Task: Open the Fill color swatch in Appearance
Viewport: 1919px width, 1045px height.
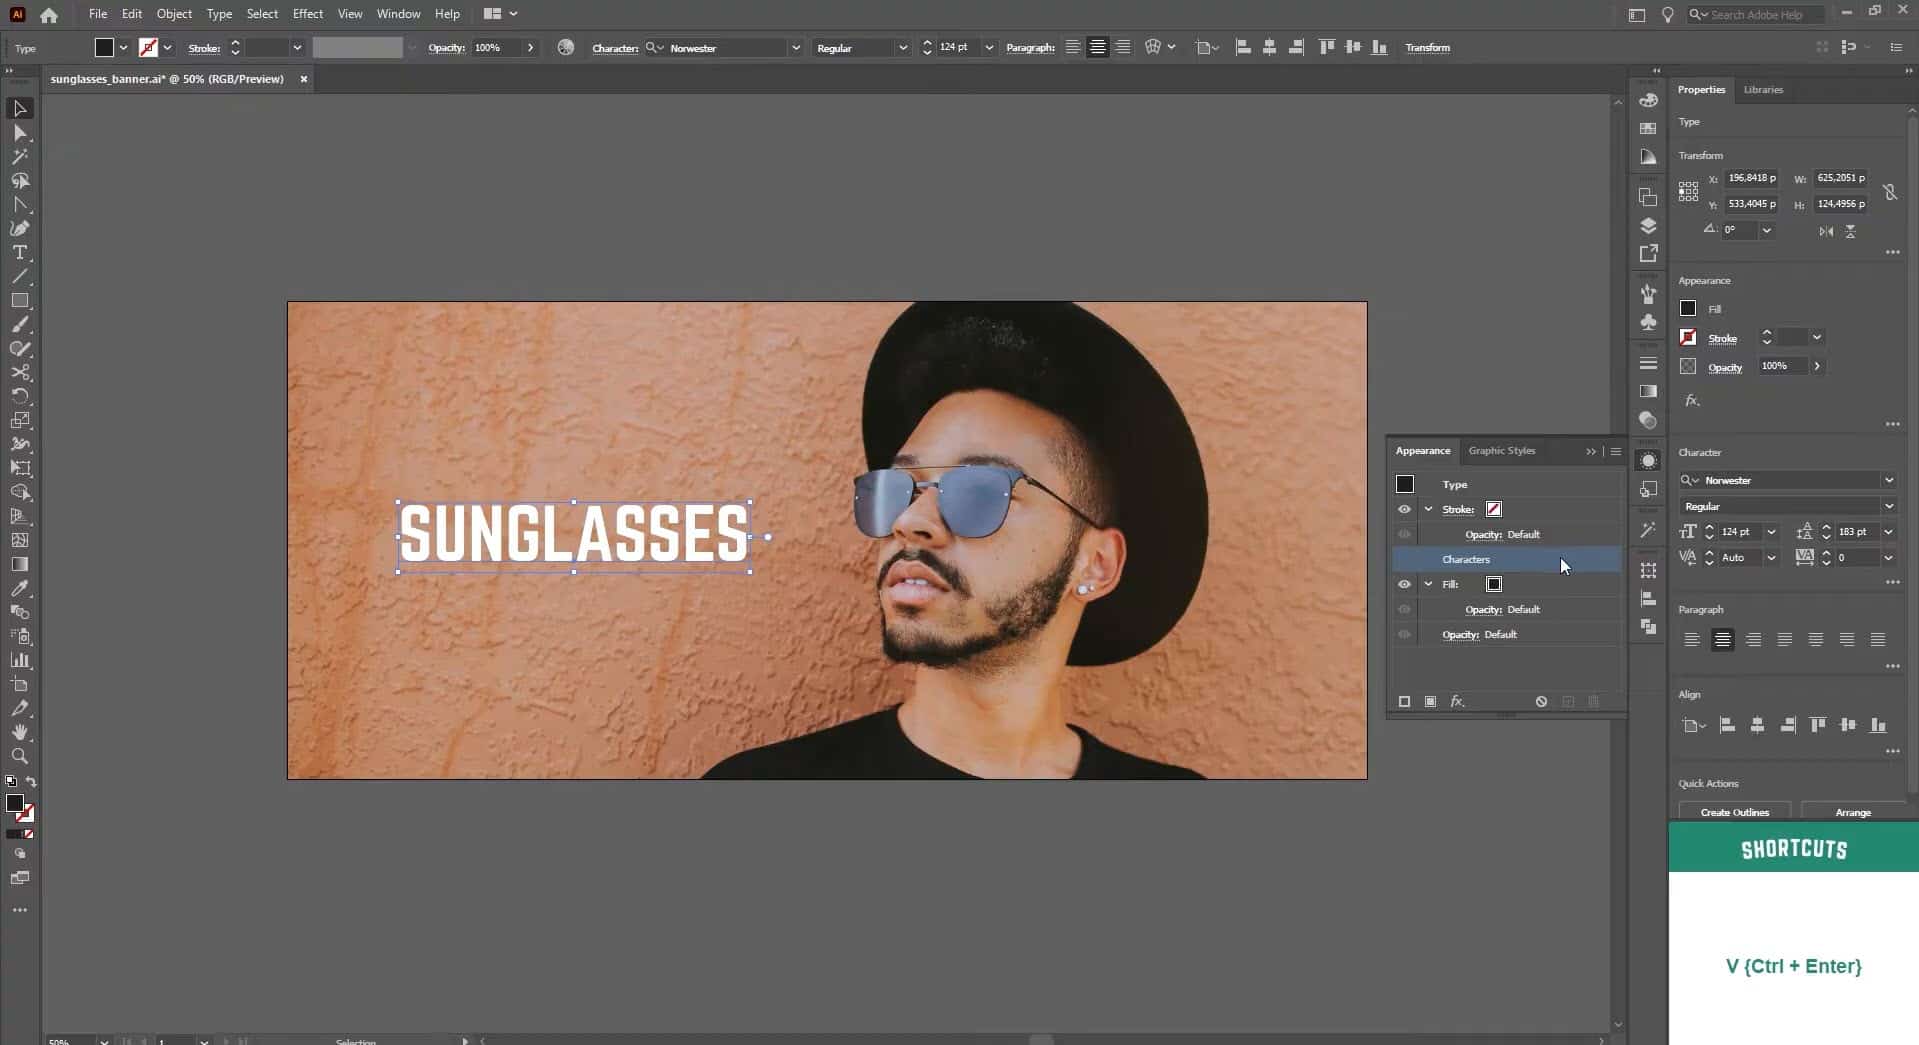Action: pos(1494,584)
